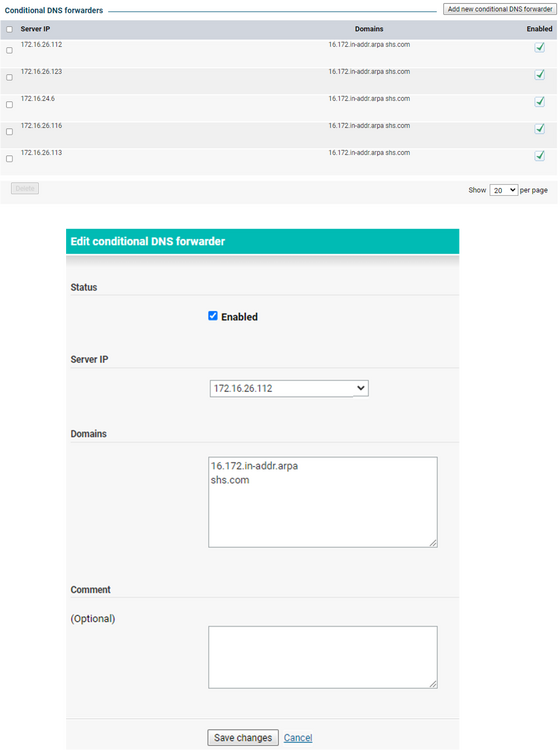Viewport: 560px width, 750px height.
Task: Click the green enabled checkmark for 172.16.24.6
Action: pos(539,101)
